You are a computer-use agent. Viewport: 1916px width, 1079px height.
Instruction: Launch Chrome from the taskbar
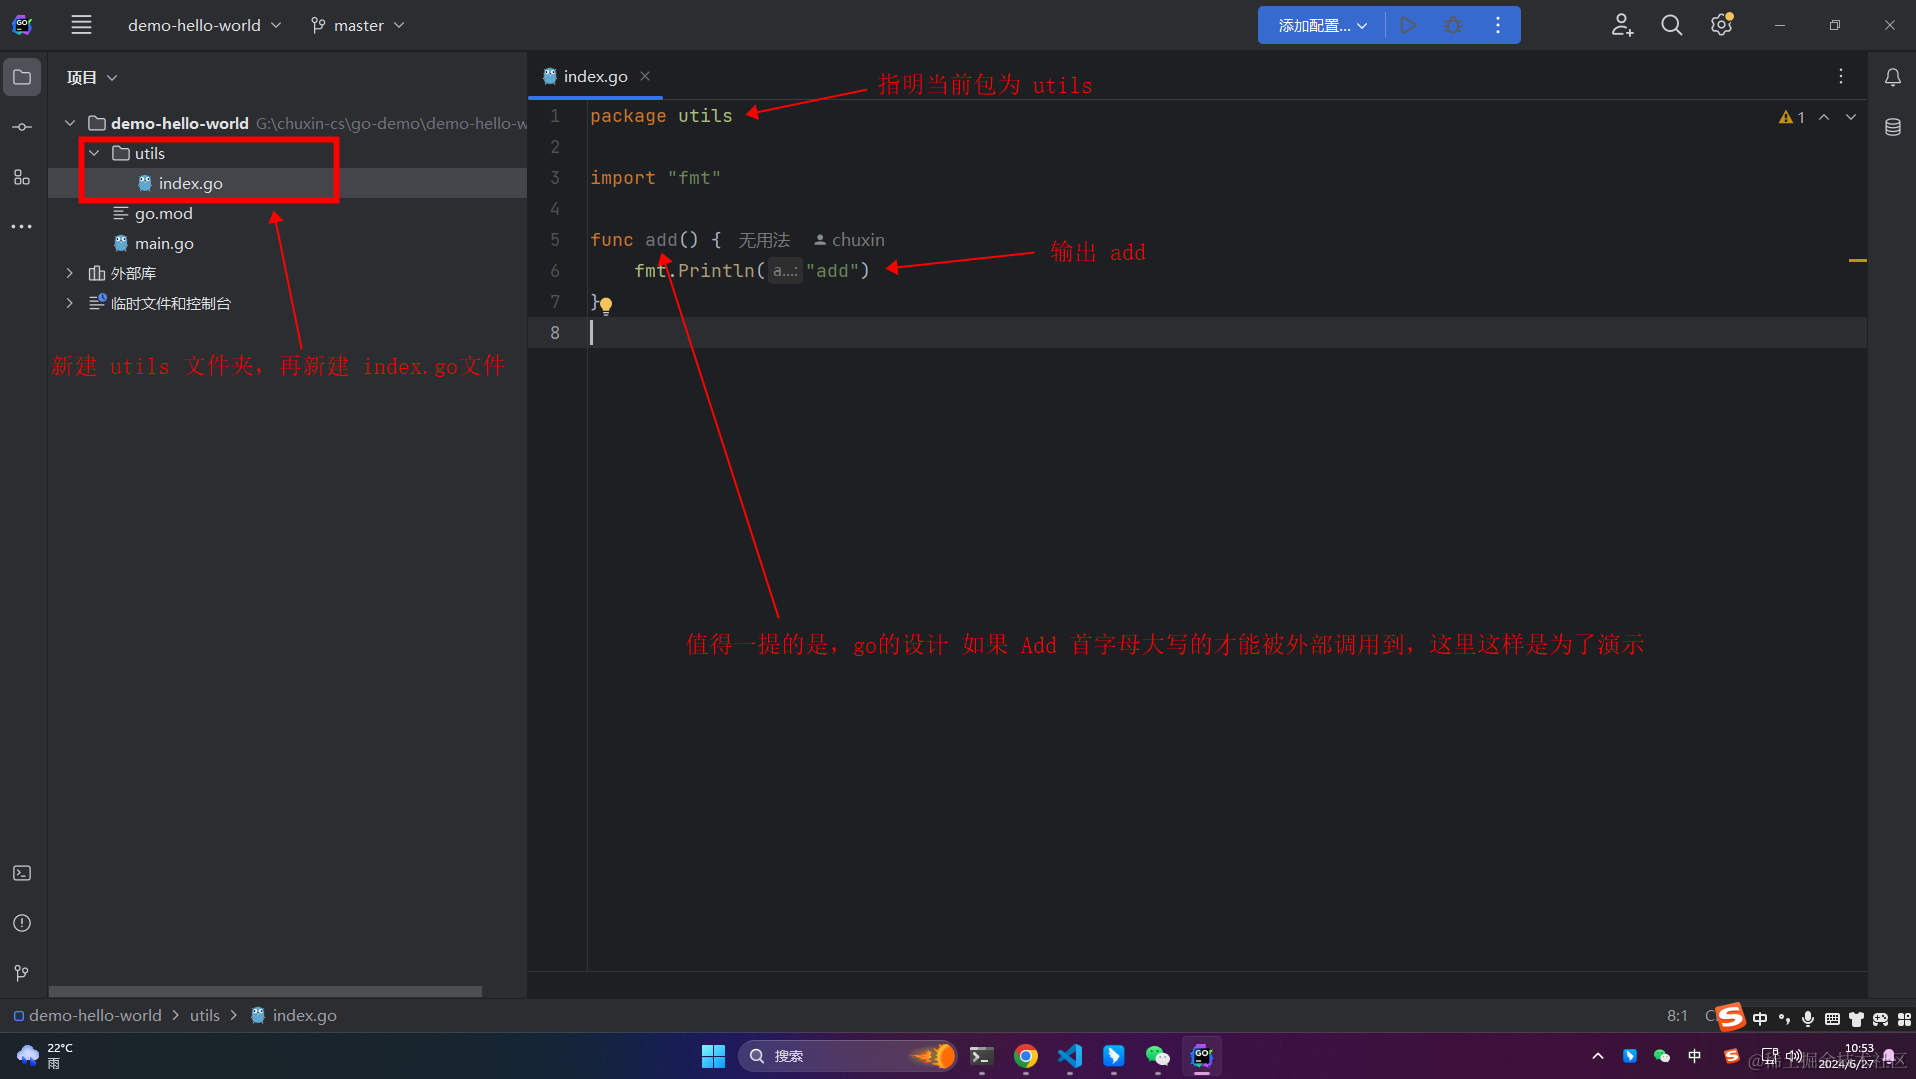click(x=1026, y=1055)
